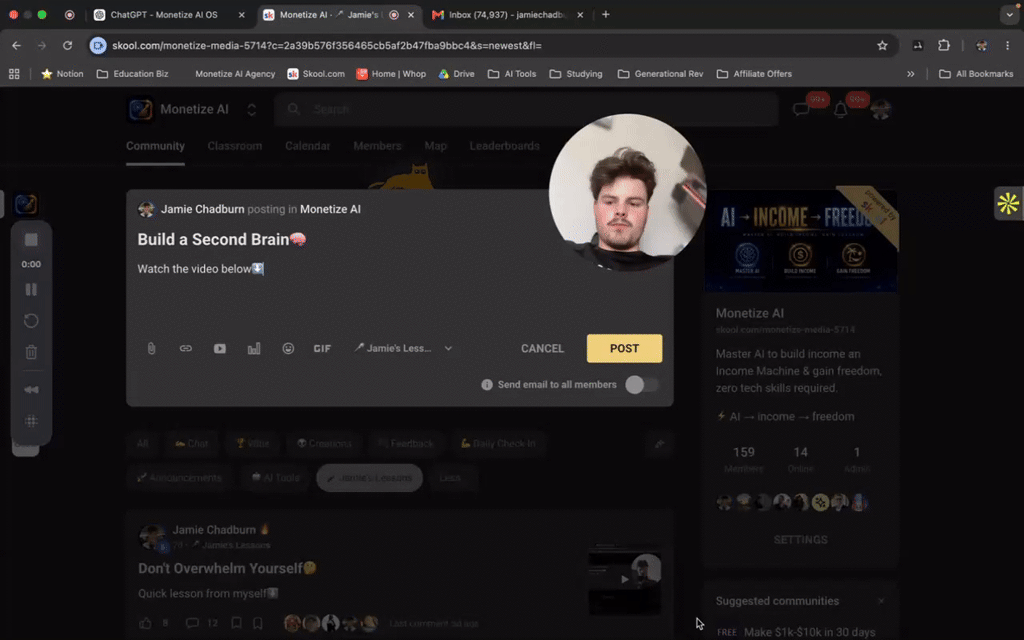Open the chat messages icon
The width and height of the screenshot is (1024, 640).
coord(801,110)
